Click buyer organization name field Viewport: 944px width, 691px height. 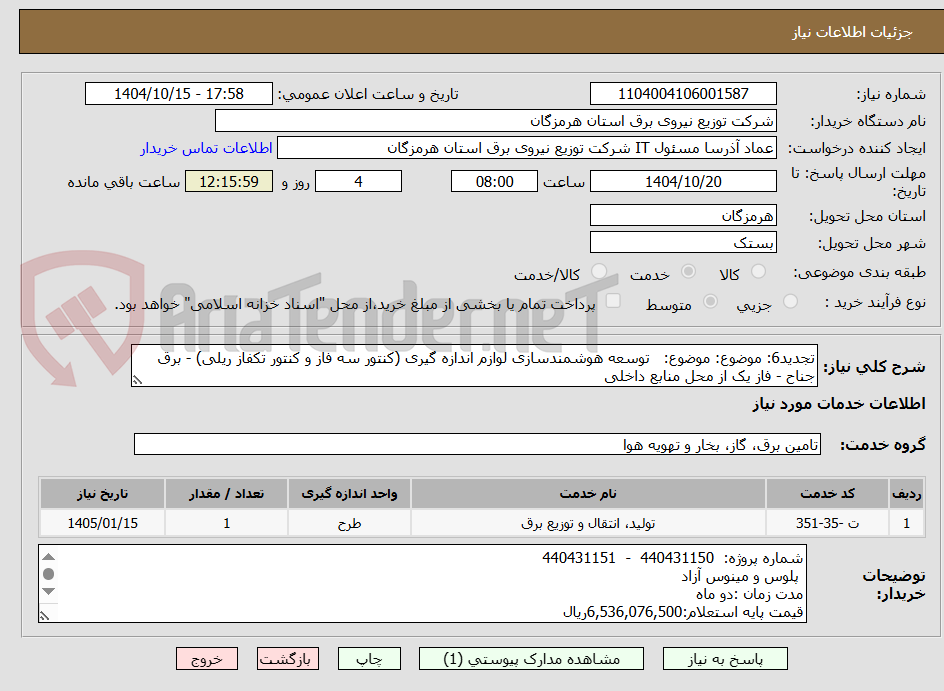pos(495,121)
